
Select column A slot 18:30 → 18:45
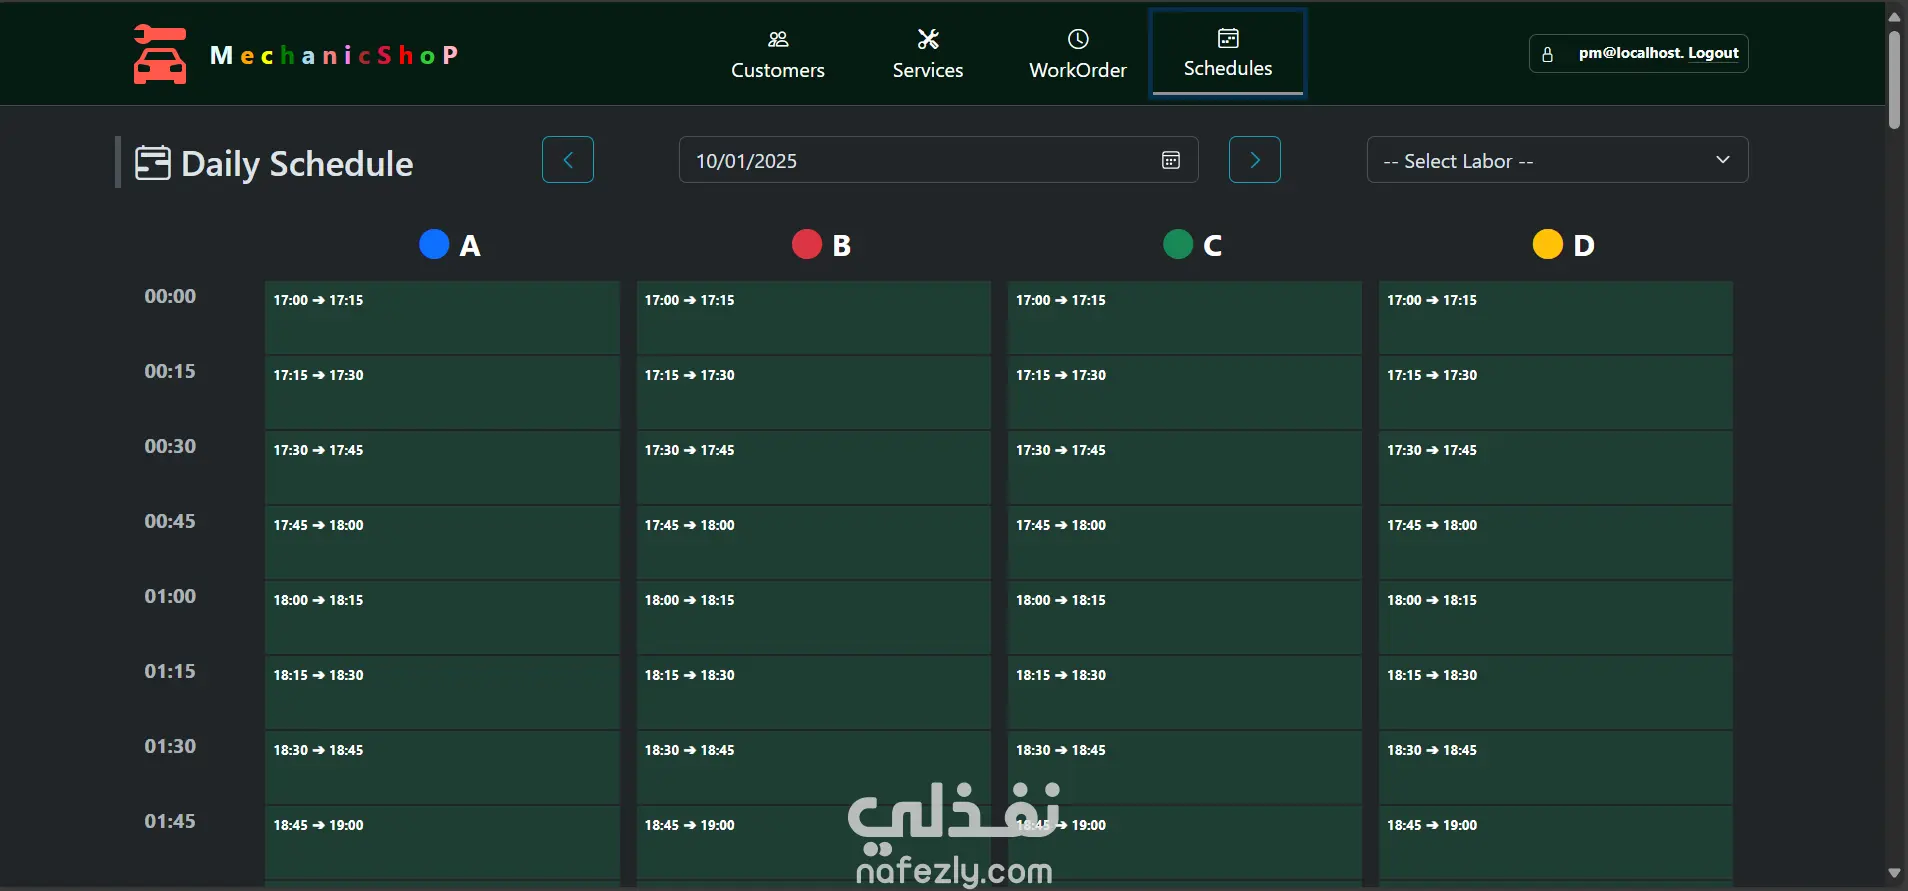click(x=442, y=767)
